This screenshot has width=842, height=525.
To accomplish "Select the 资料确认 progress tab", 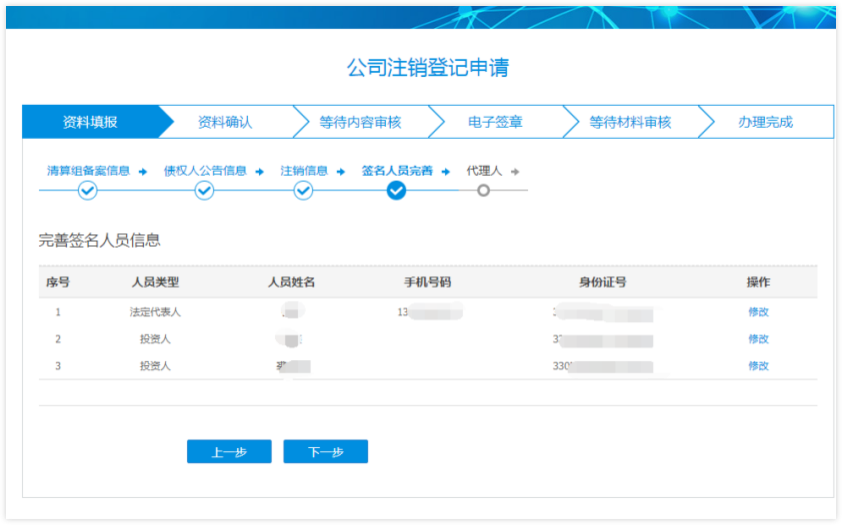I will pos(225,122).
